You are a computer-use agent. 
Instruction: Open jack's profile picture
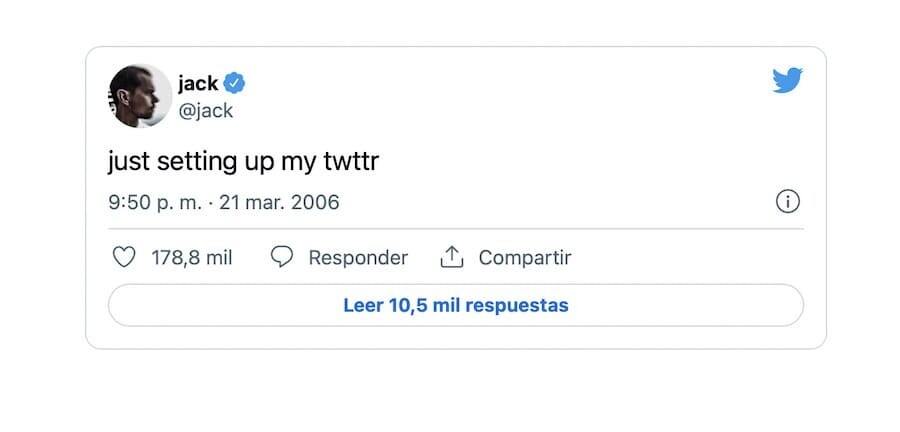140,96
